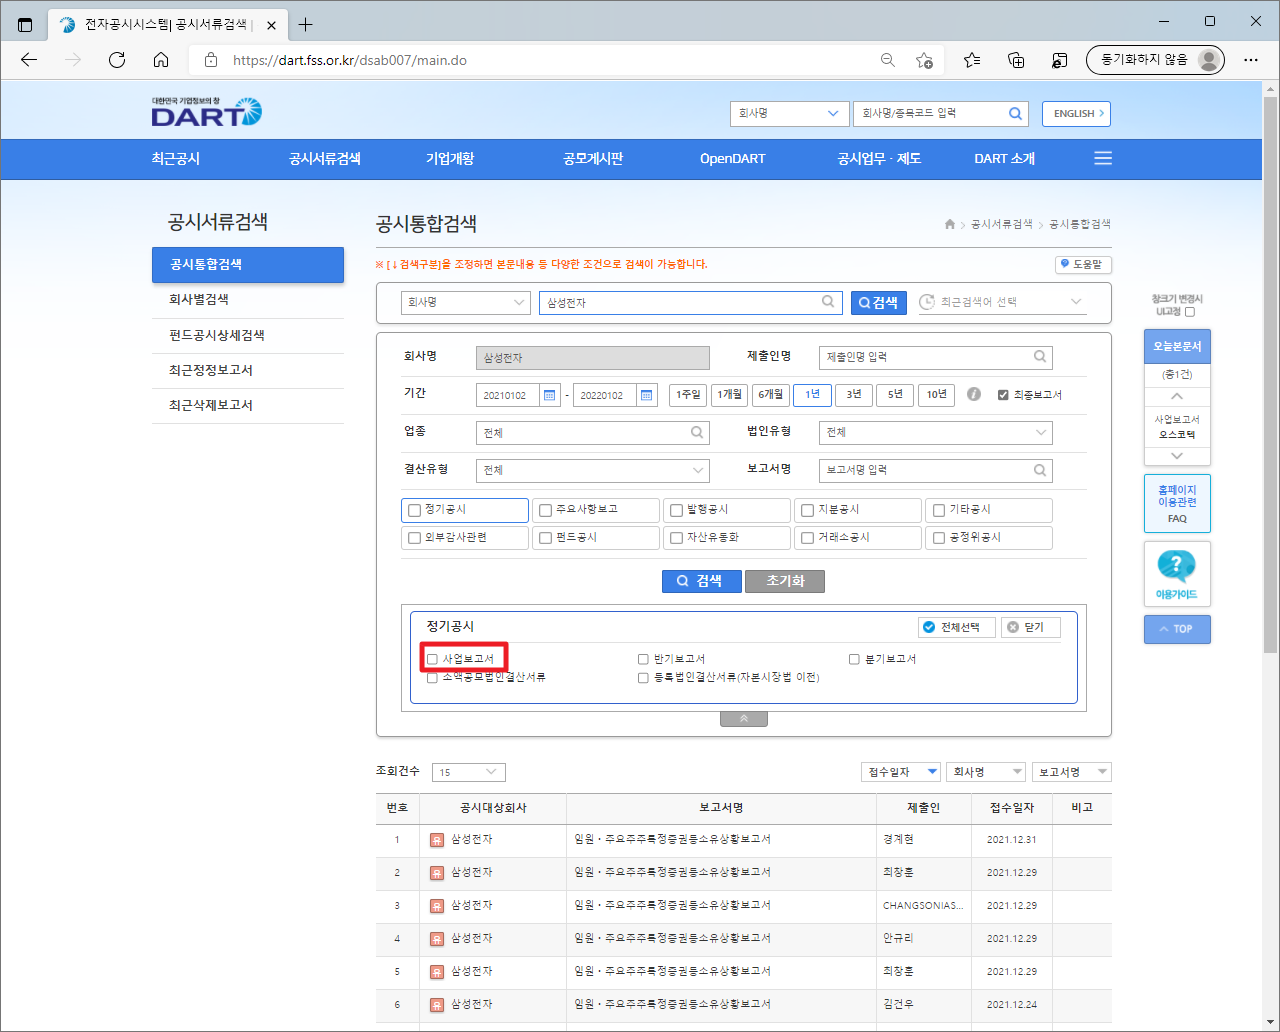This screenshot has width=1280, height=1032.
Task: Open the 기업개황 menu
Action: (450, 159)
